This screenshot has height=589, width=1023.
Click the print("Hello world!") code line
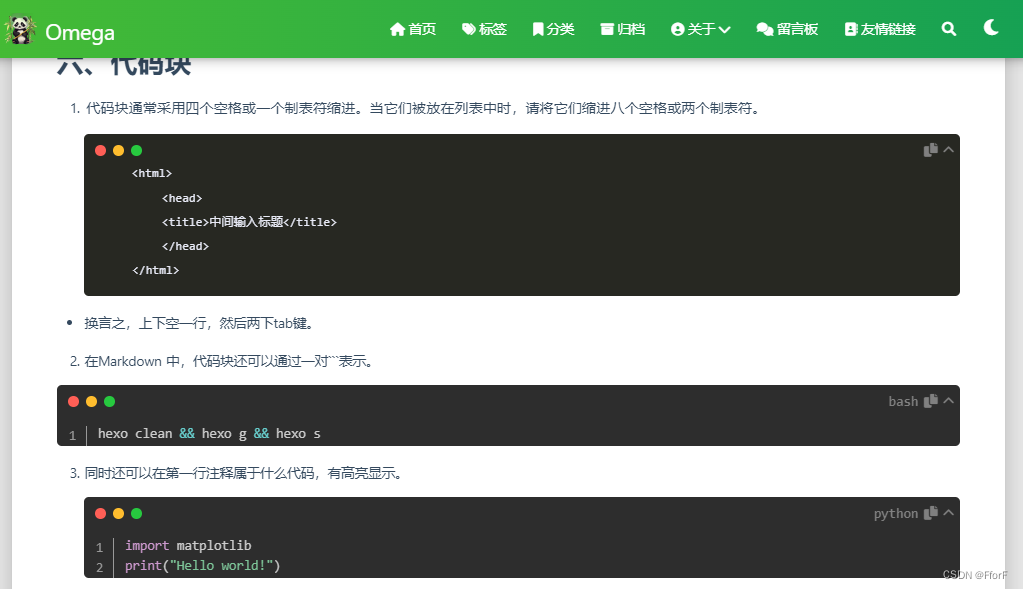202,566
